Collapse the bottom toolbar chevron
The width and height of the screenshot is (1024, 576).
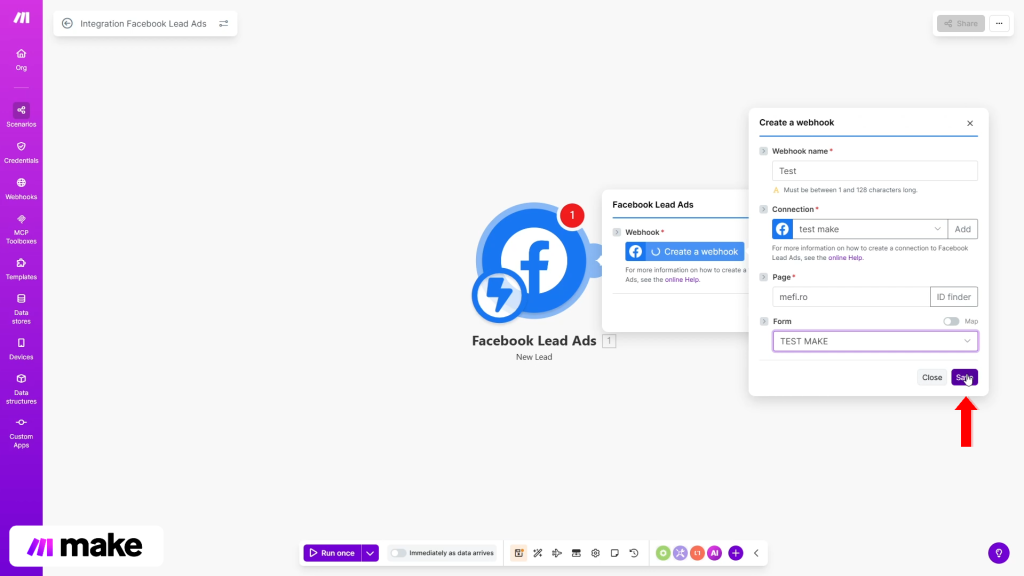pos(756,553)
